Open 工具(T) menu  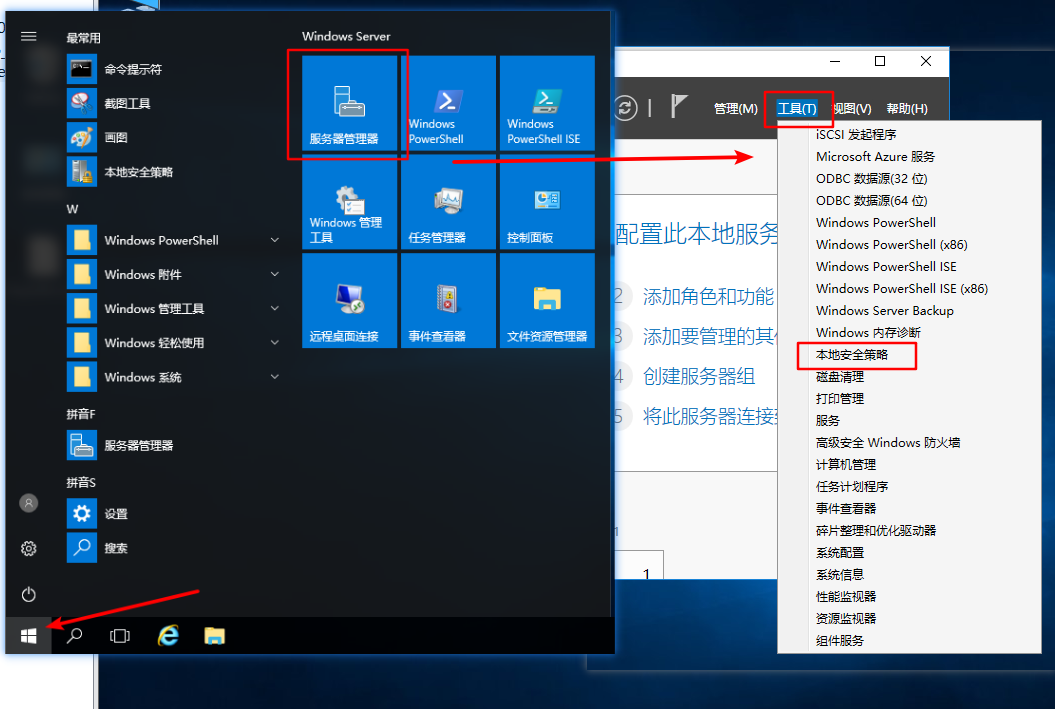797,108
